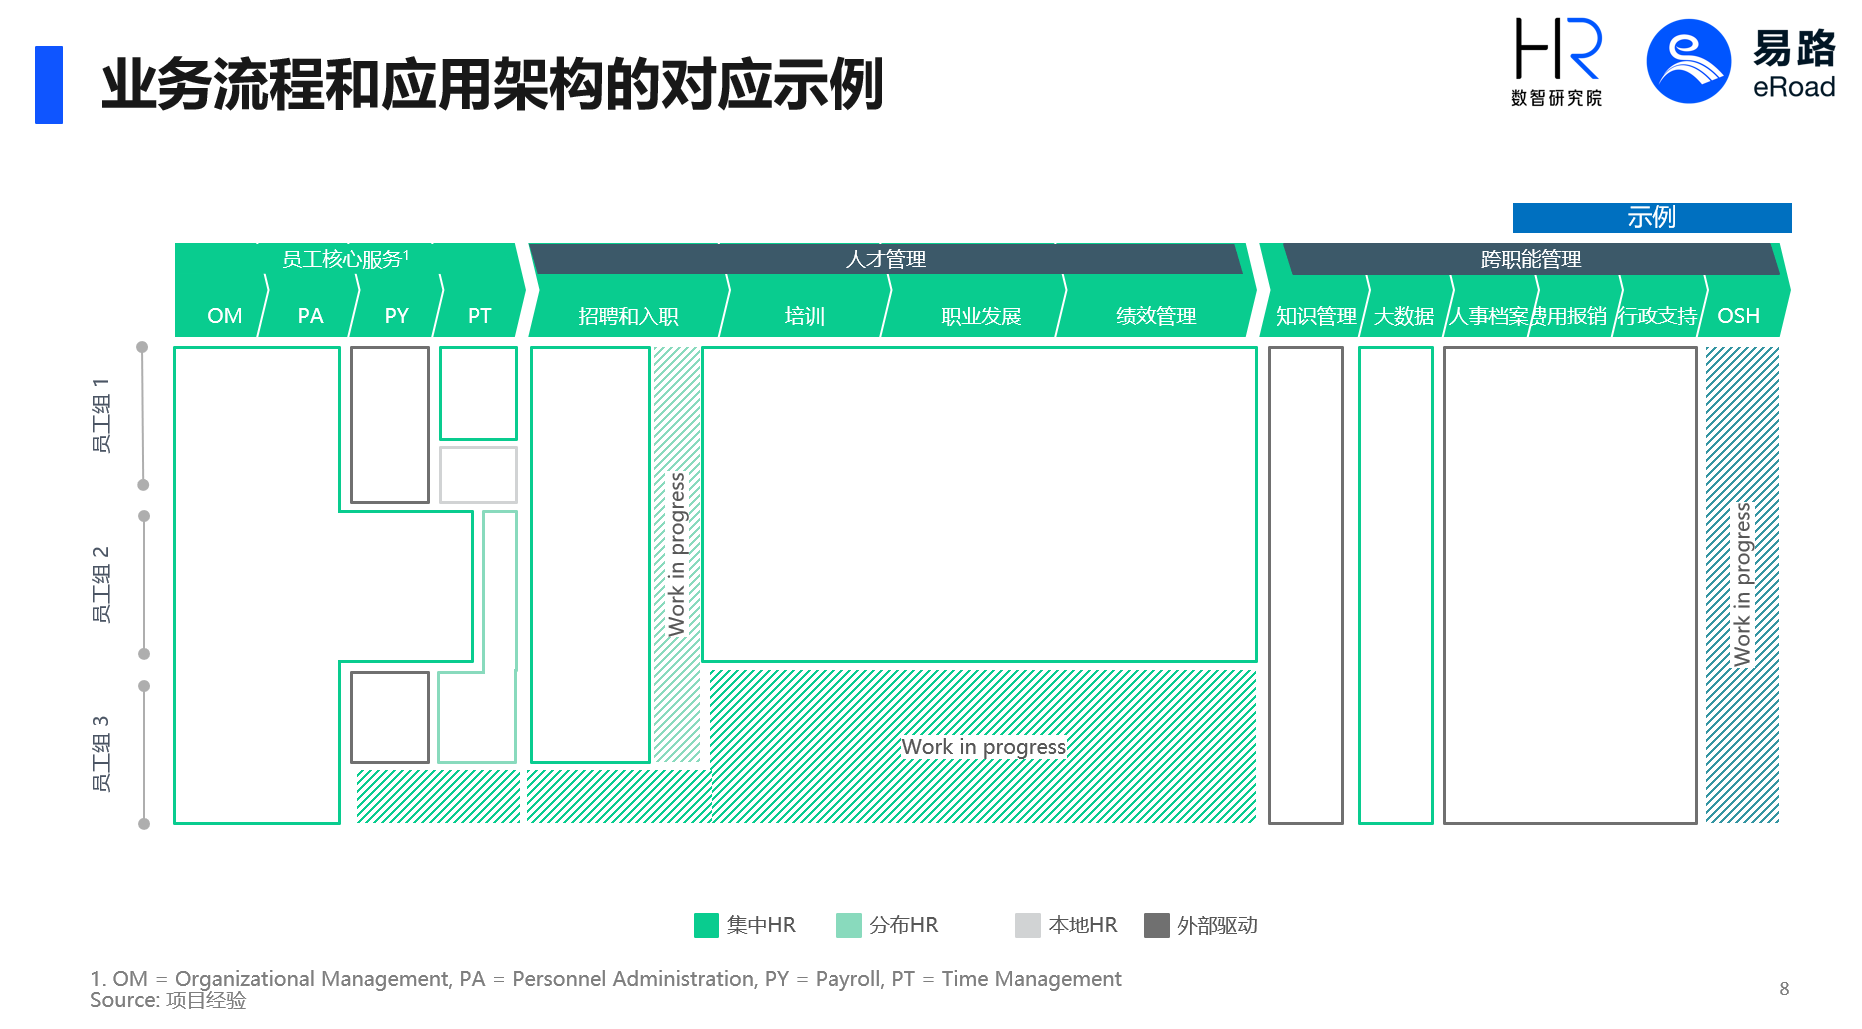Screen dimensions: 1862x1029
Task: Click the blue eRoad circle logo
Action: [x=1688, y=62]
